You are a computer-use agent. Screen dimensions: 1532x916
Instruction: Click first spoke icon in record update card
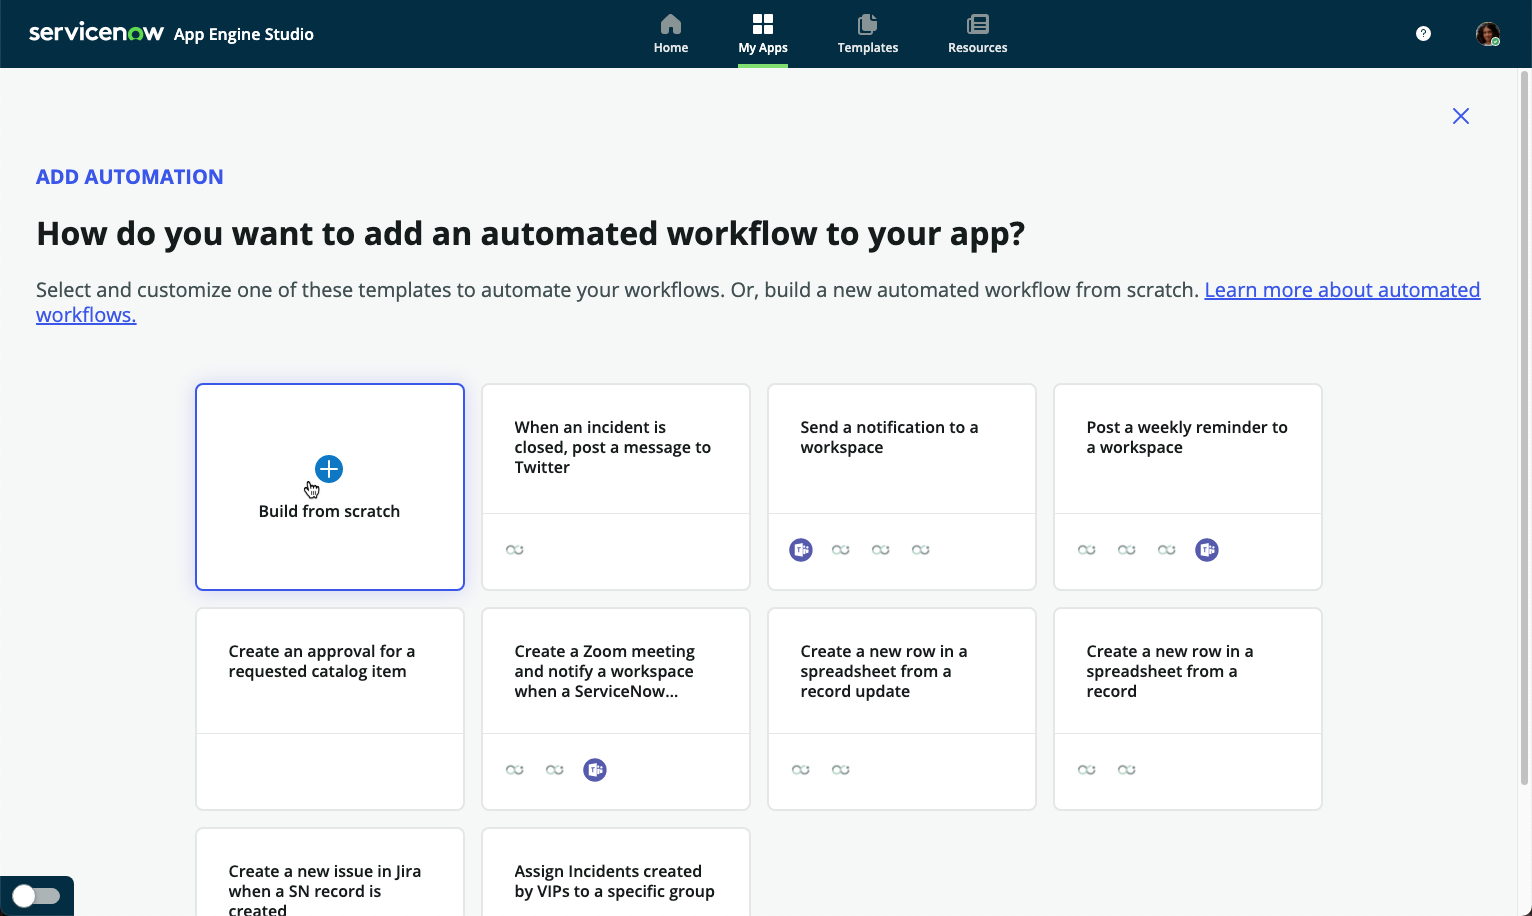coord(801,770)
